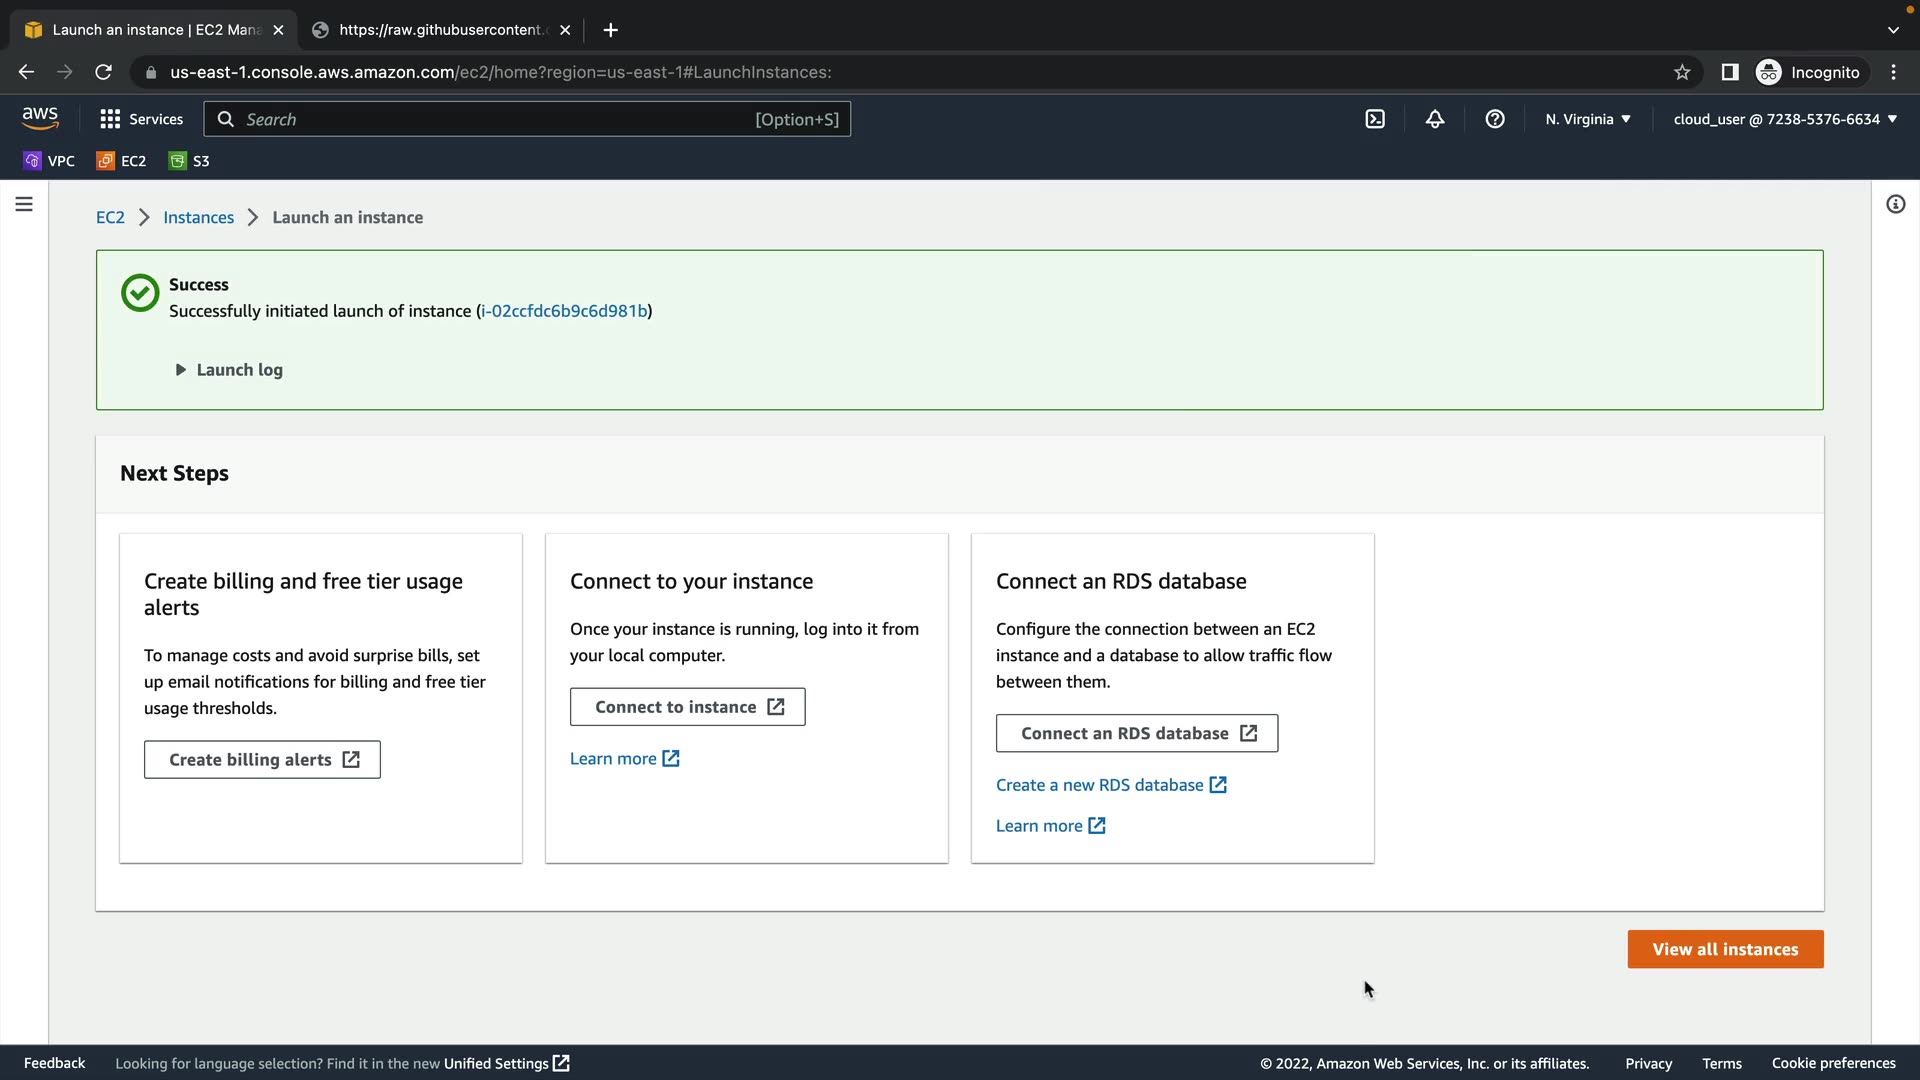Open the info panel icon
The image size is (1920, 1080).
(1895, 204)
